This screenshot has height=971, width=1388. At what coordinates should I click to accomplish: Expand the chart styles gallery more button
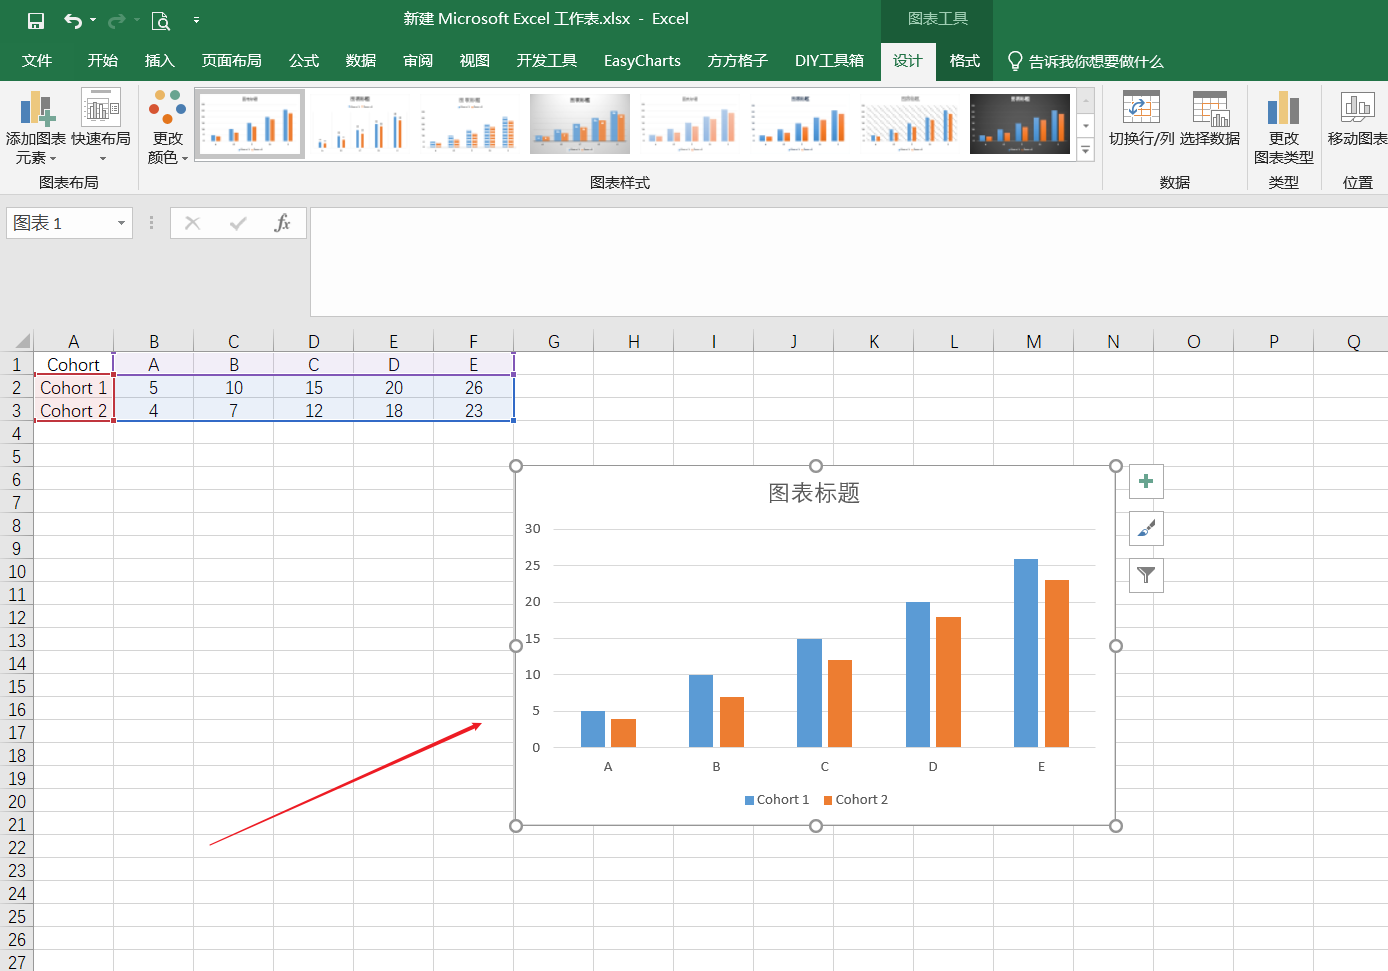(1086, 150)
